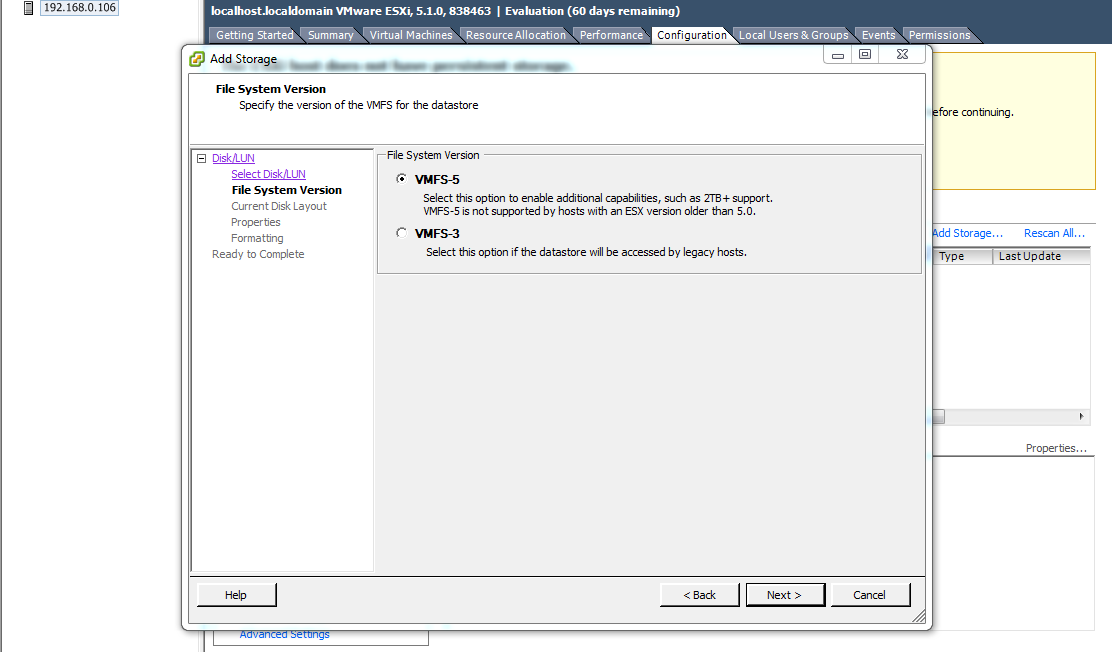Open datastore Properties... link
Image resolution: width=1112 pixels, height=652 pixels.
(x=1056, y=448)
